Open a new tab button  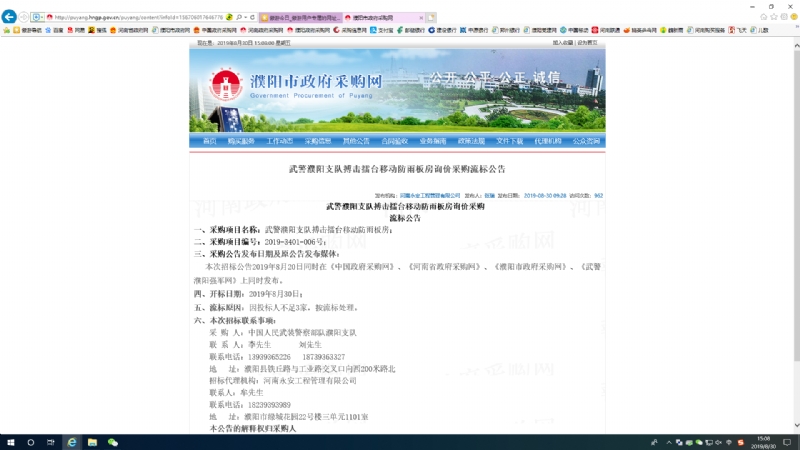(431, 17)
